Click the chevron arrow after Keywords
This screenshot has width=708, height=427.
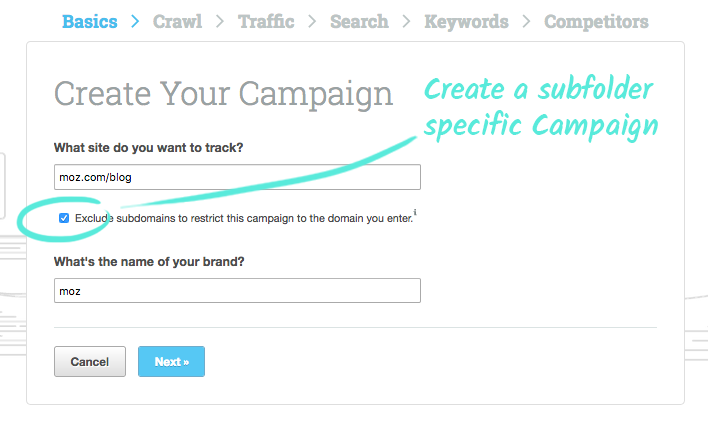pyautogui.click(x=526, y=21)
